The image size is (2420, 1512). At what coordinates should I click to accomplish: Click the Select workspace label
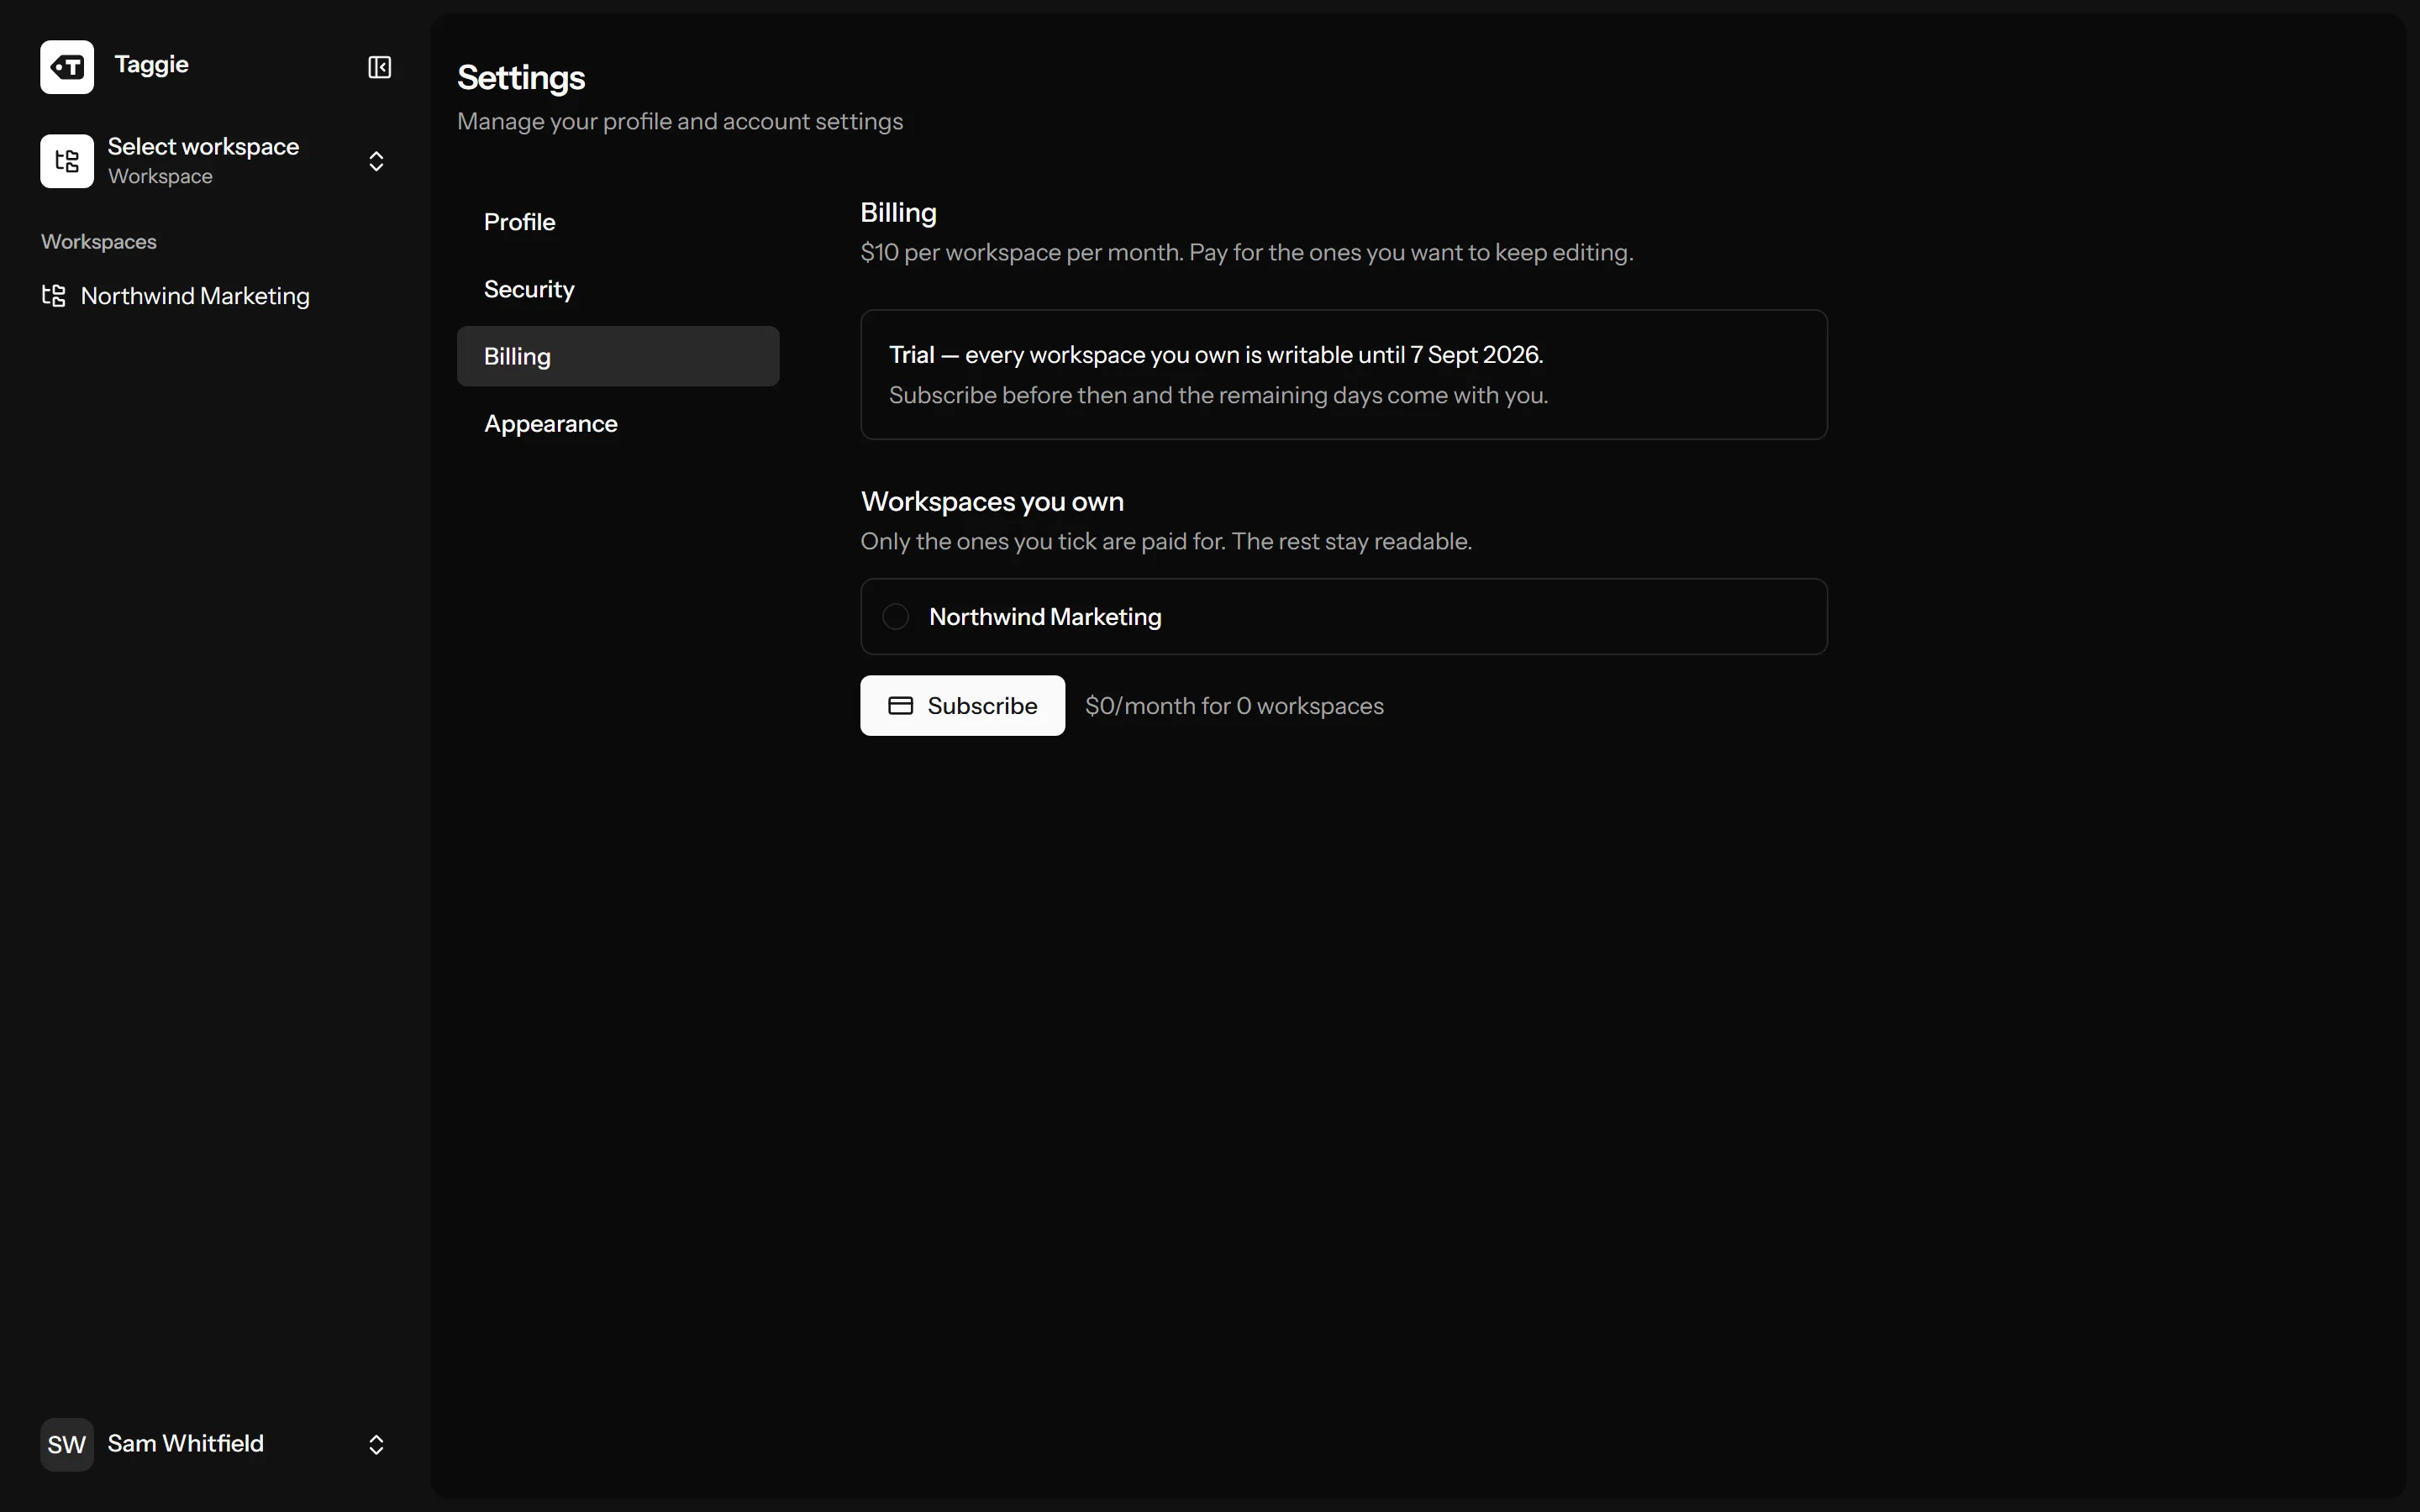(203, 147)
